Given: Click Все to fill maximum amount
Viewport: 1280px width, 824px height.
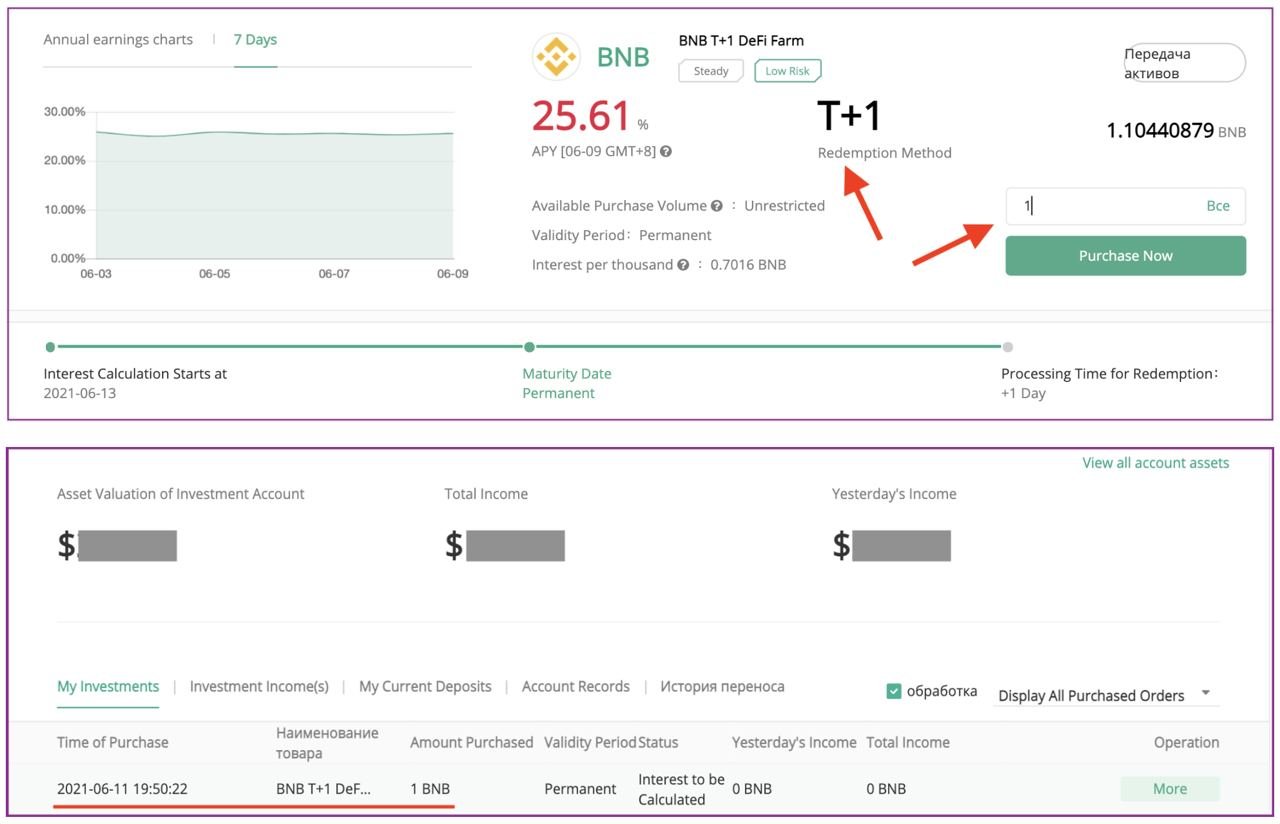Looking at the screenshot, I should tap(1217, 206).
